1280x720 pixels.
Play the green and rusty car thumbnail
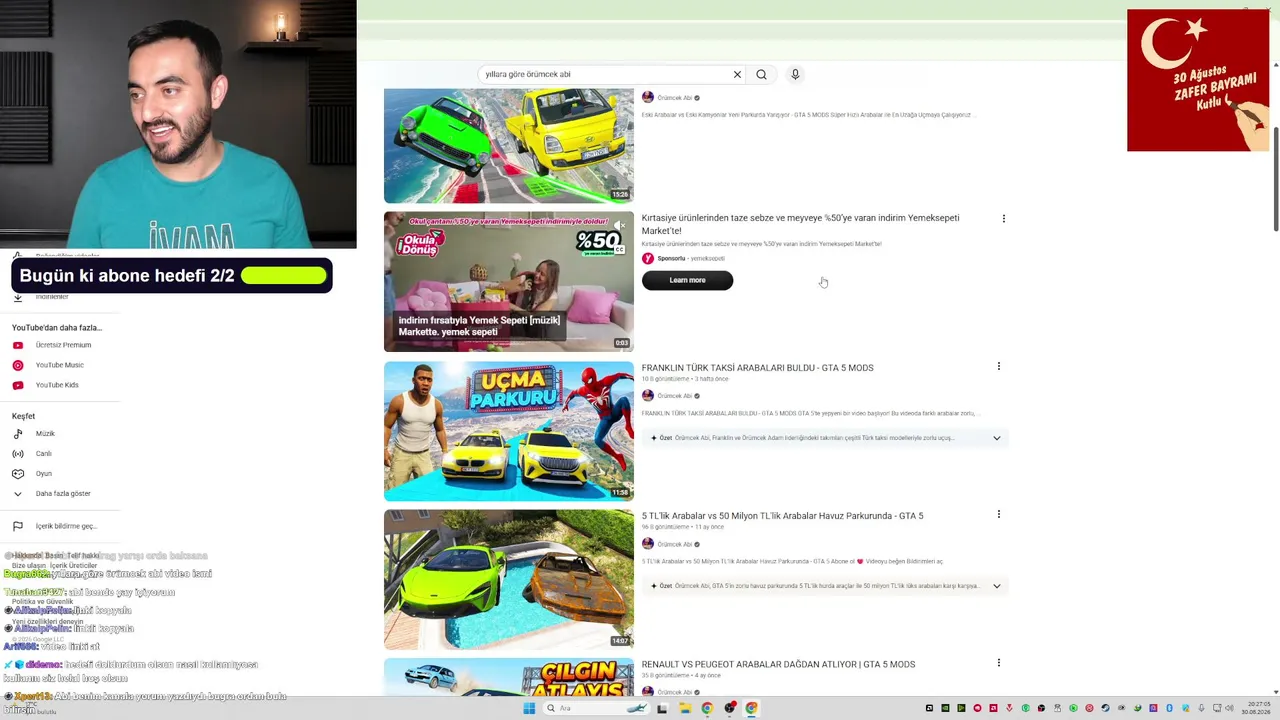point(509,580)
